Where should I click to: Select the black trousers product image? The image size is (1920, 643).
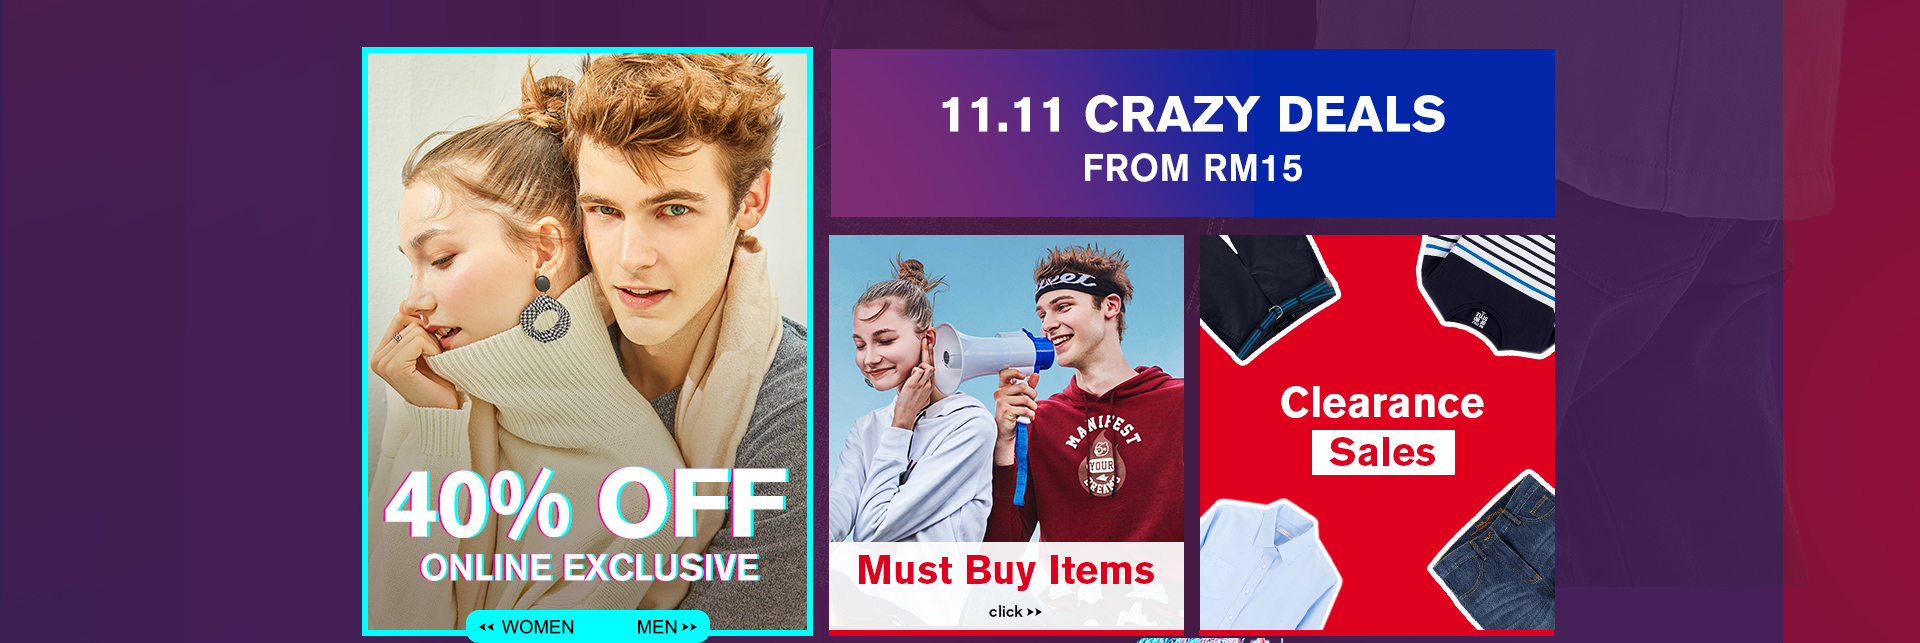pyautogui.click(x=1268, y=296)
